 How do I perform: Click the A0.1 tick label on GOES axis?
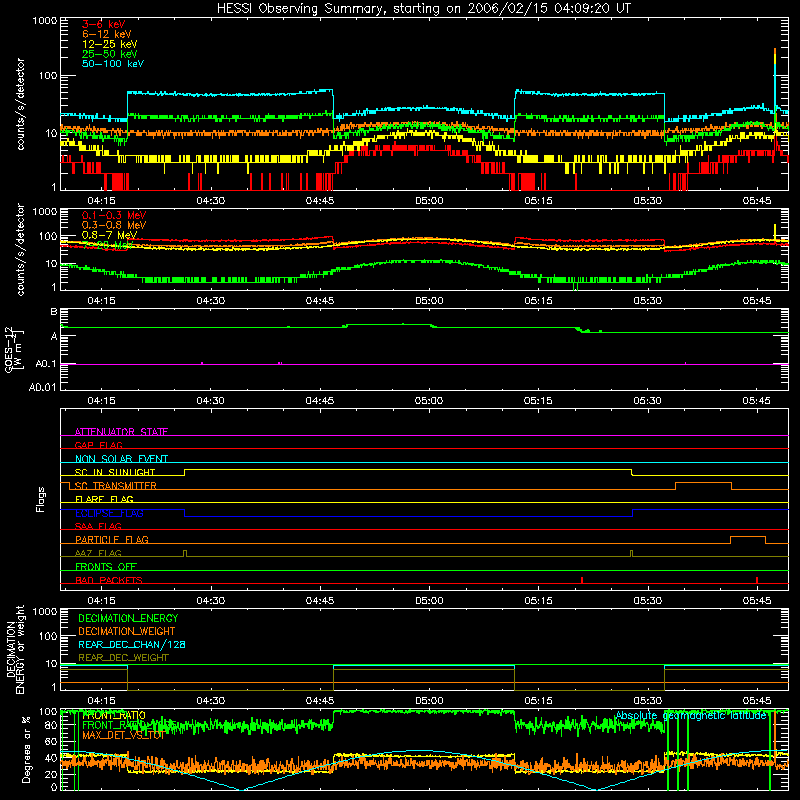point(46,364)
